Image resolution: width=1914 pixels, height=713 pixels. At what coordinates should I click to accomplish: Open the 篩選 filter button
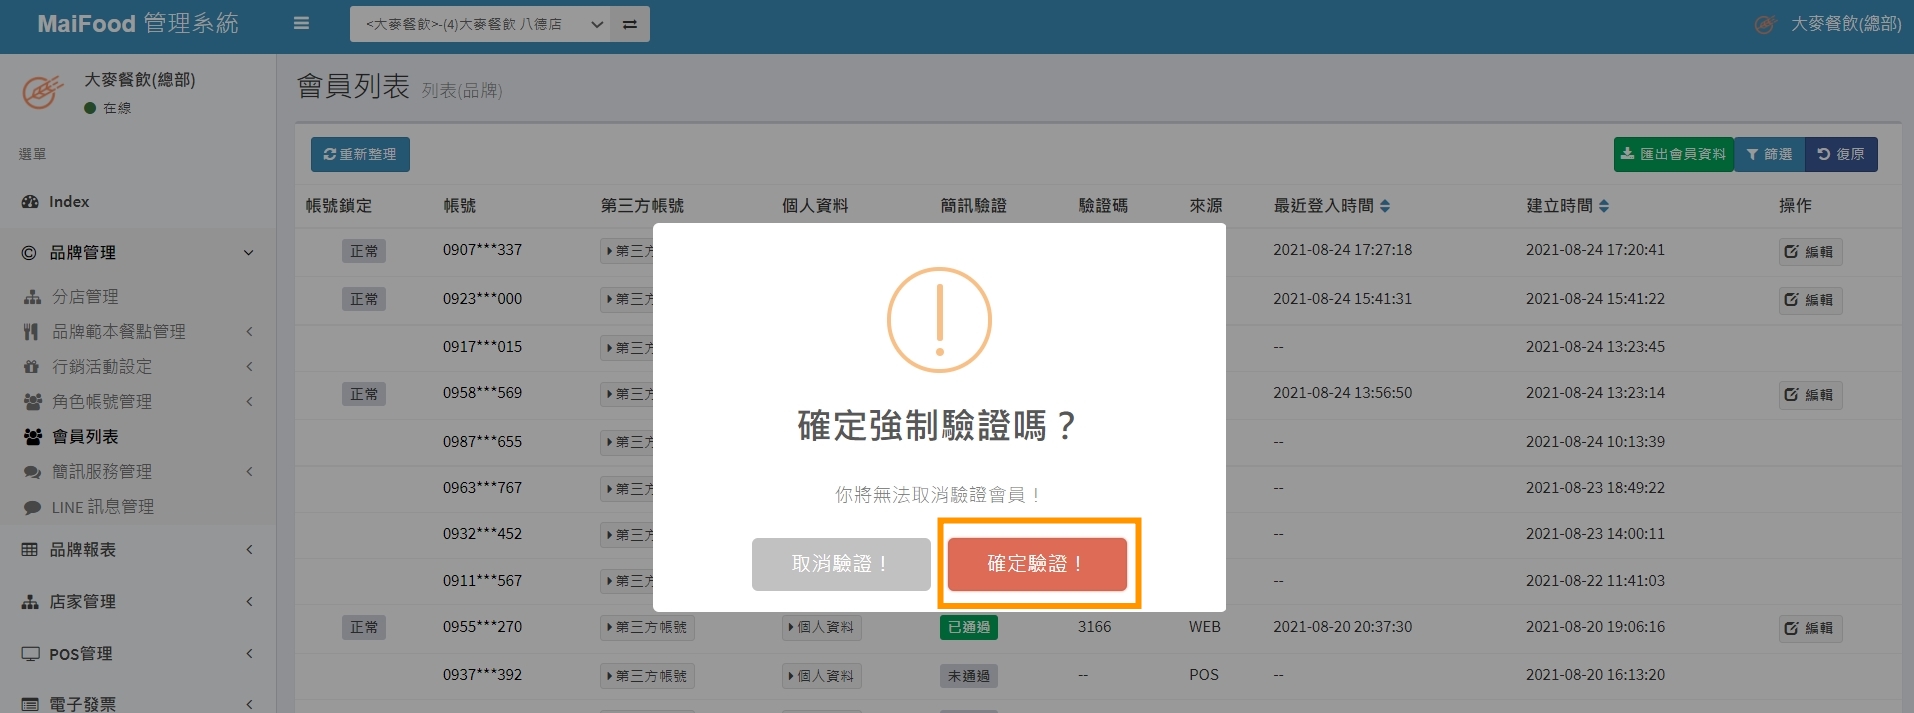click(x=1769, y=154)
